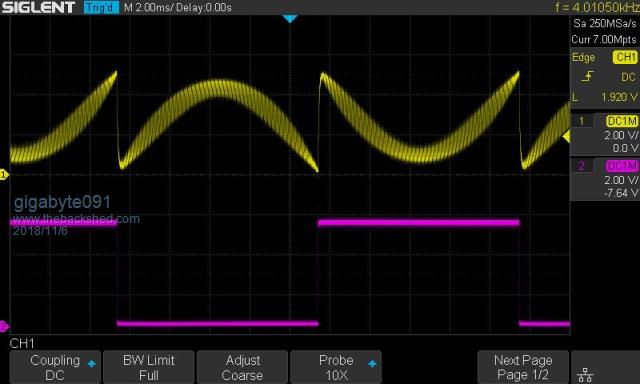
Task: Click the frequency counter readout
Action: 597,7
